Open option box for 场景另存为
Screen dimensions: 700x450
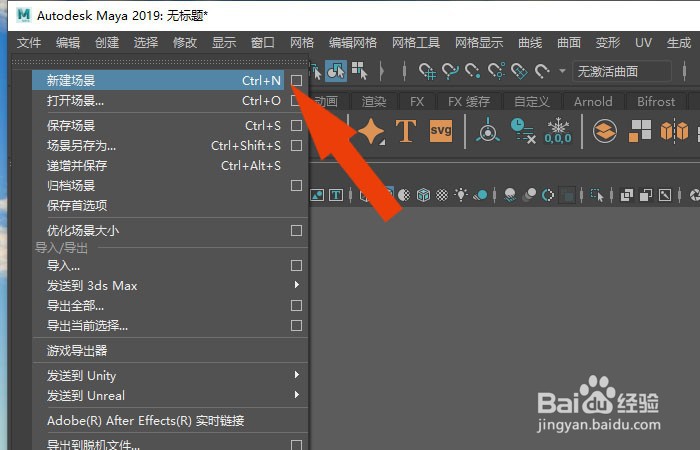296,146
